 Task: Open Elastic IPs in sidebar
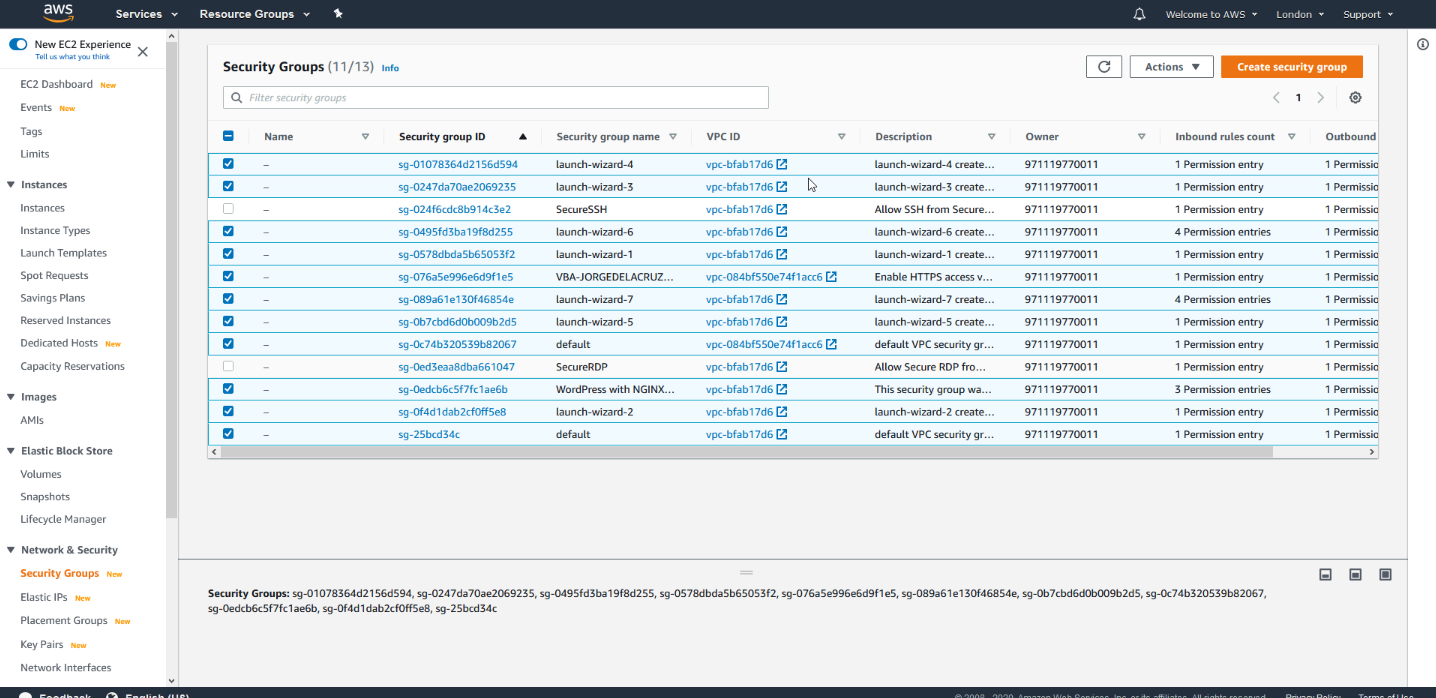44,597
